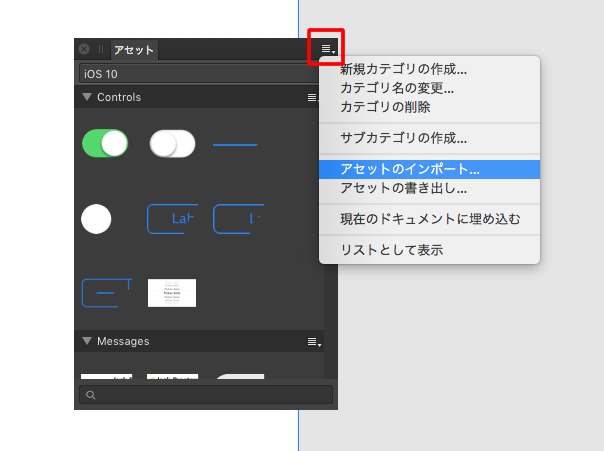Select the green enabled switch asset
This screenshot has height=451, width=604.
pos(105,143)
